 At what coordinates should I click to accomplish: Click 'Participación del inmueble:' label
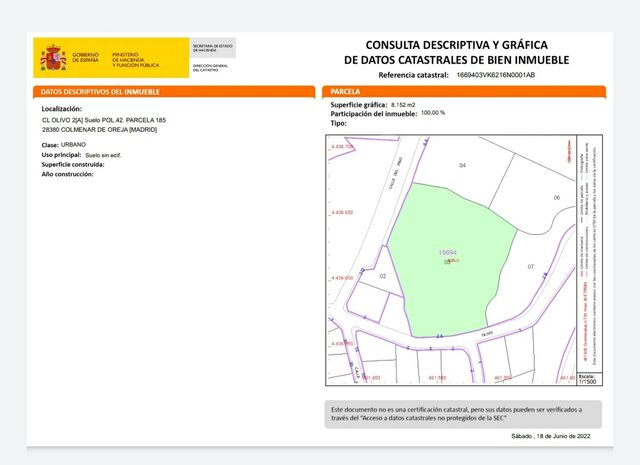coord(374,114)
